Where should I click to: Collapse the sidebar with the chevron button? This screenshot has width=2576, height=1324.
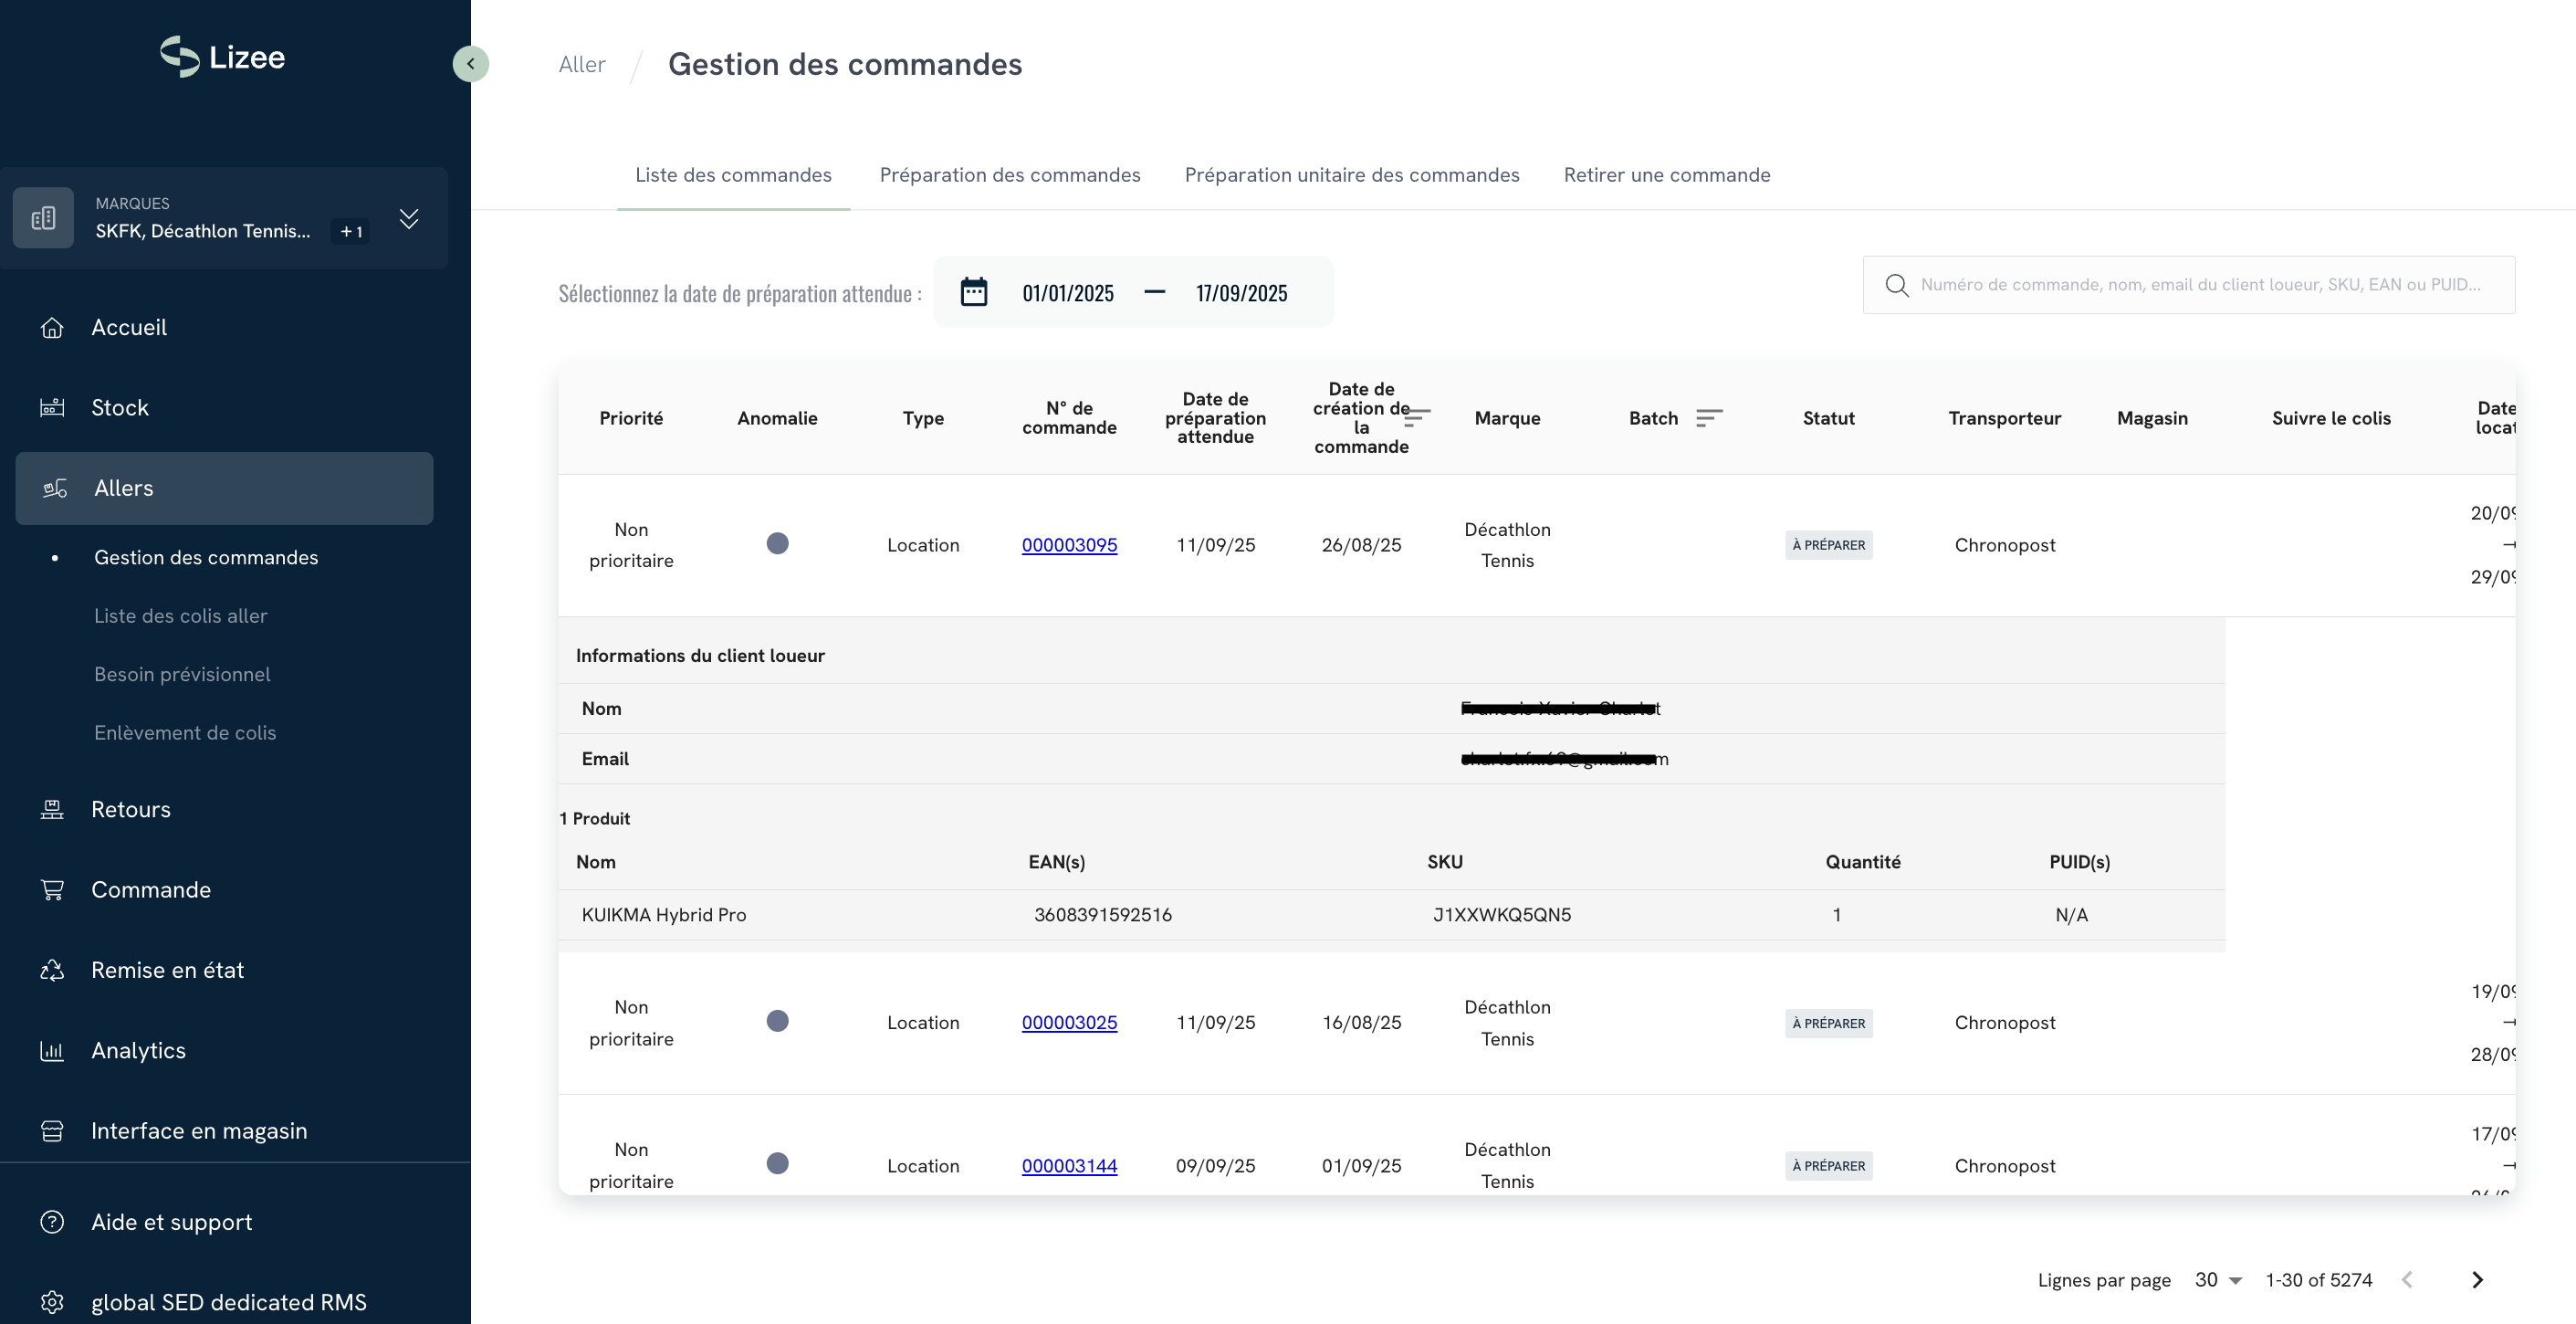tap(470, 64)
